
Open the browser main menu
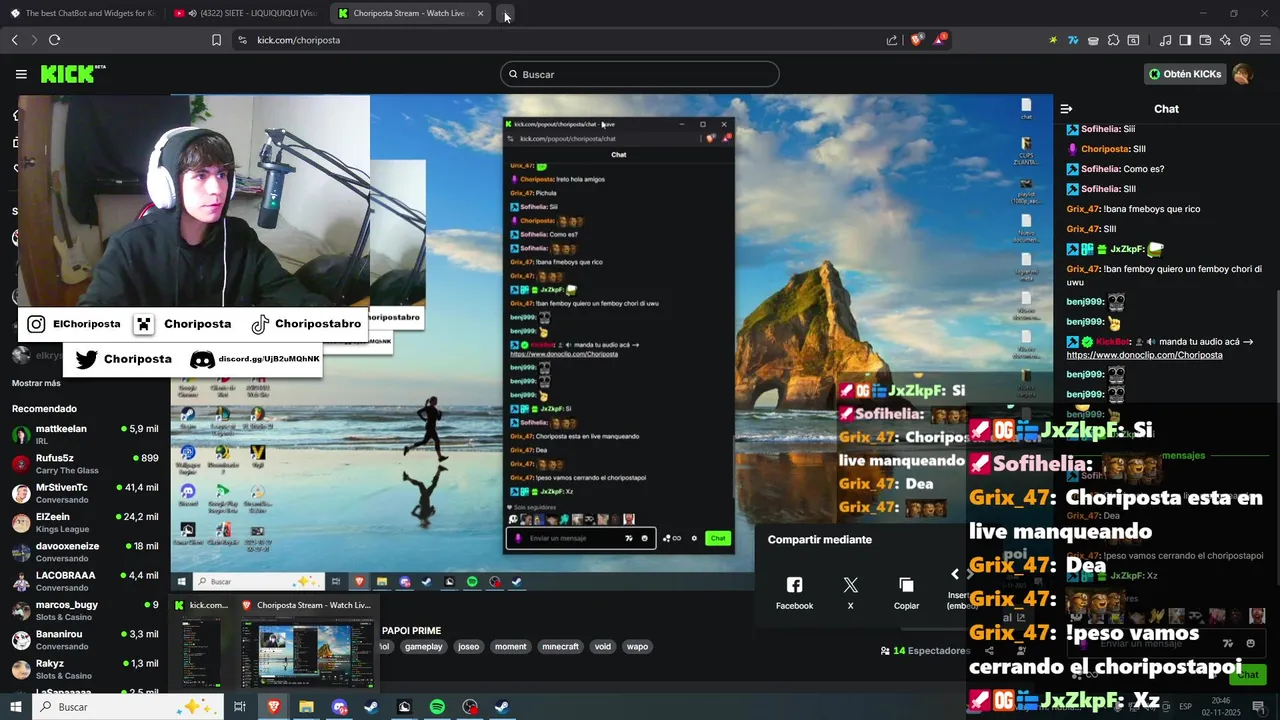pyautogui.click(x=1265, y=40)
